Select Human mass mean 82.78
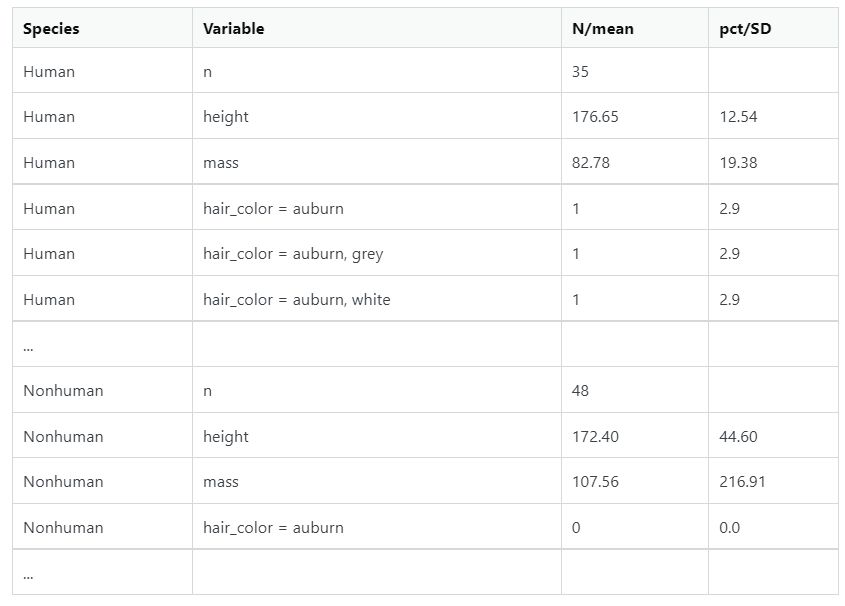 (591, 163)
